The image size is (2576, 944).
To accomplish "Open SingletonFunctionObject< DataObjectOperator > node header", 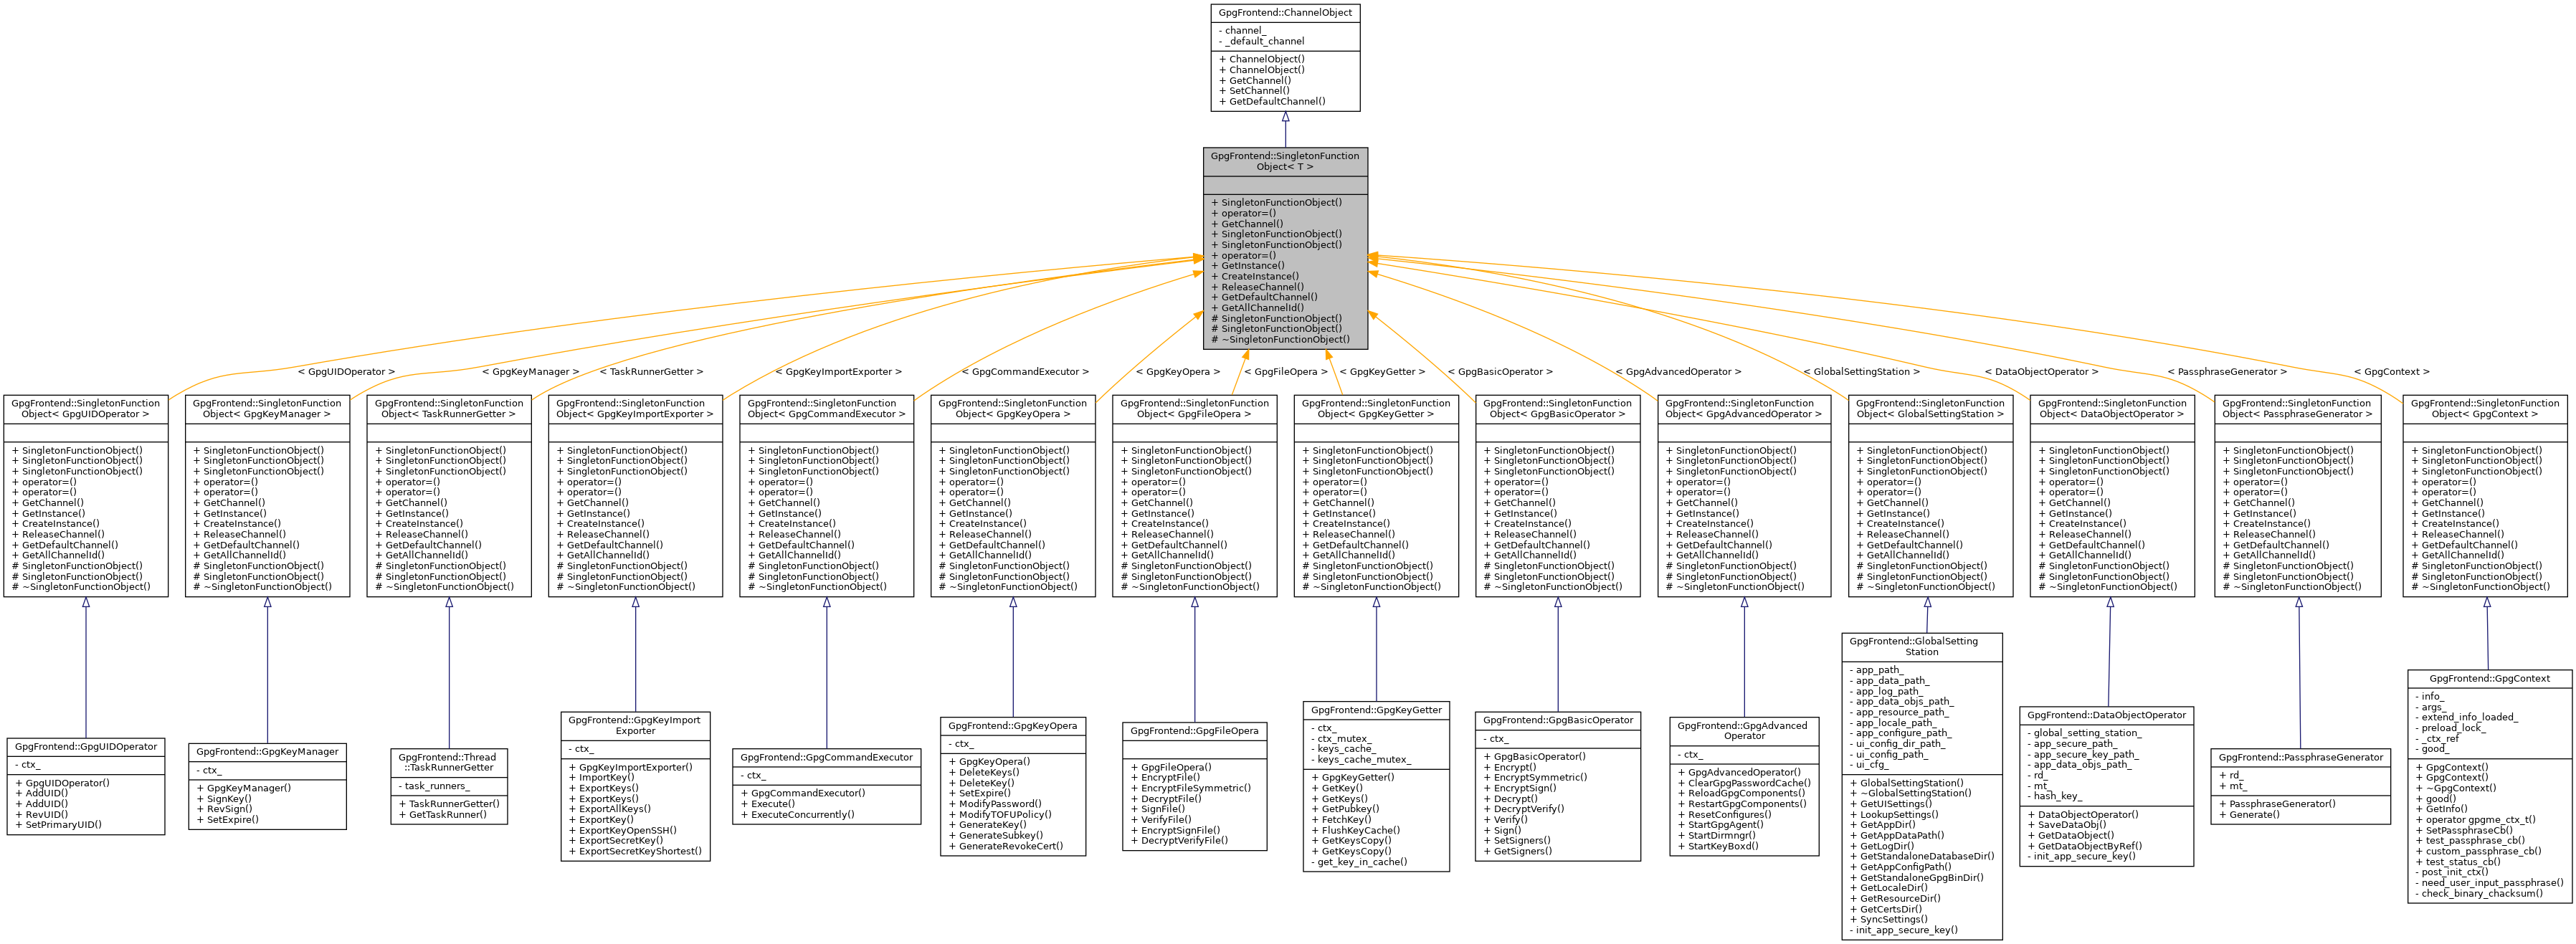I will (2112, 409).
